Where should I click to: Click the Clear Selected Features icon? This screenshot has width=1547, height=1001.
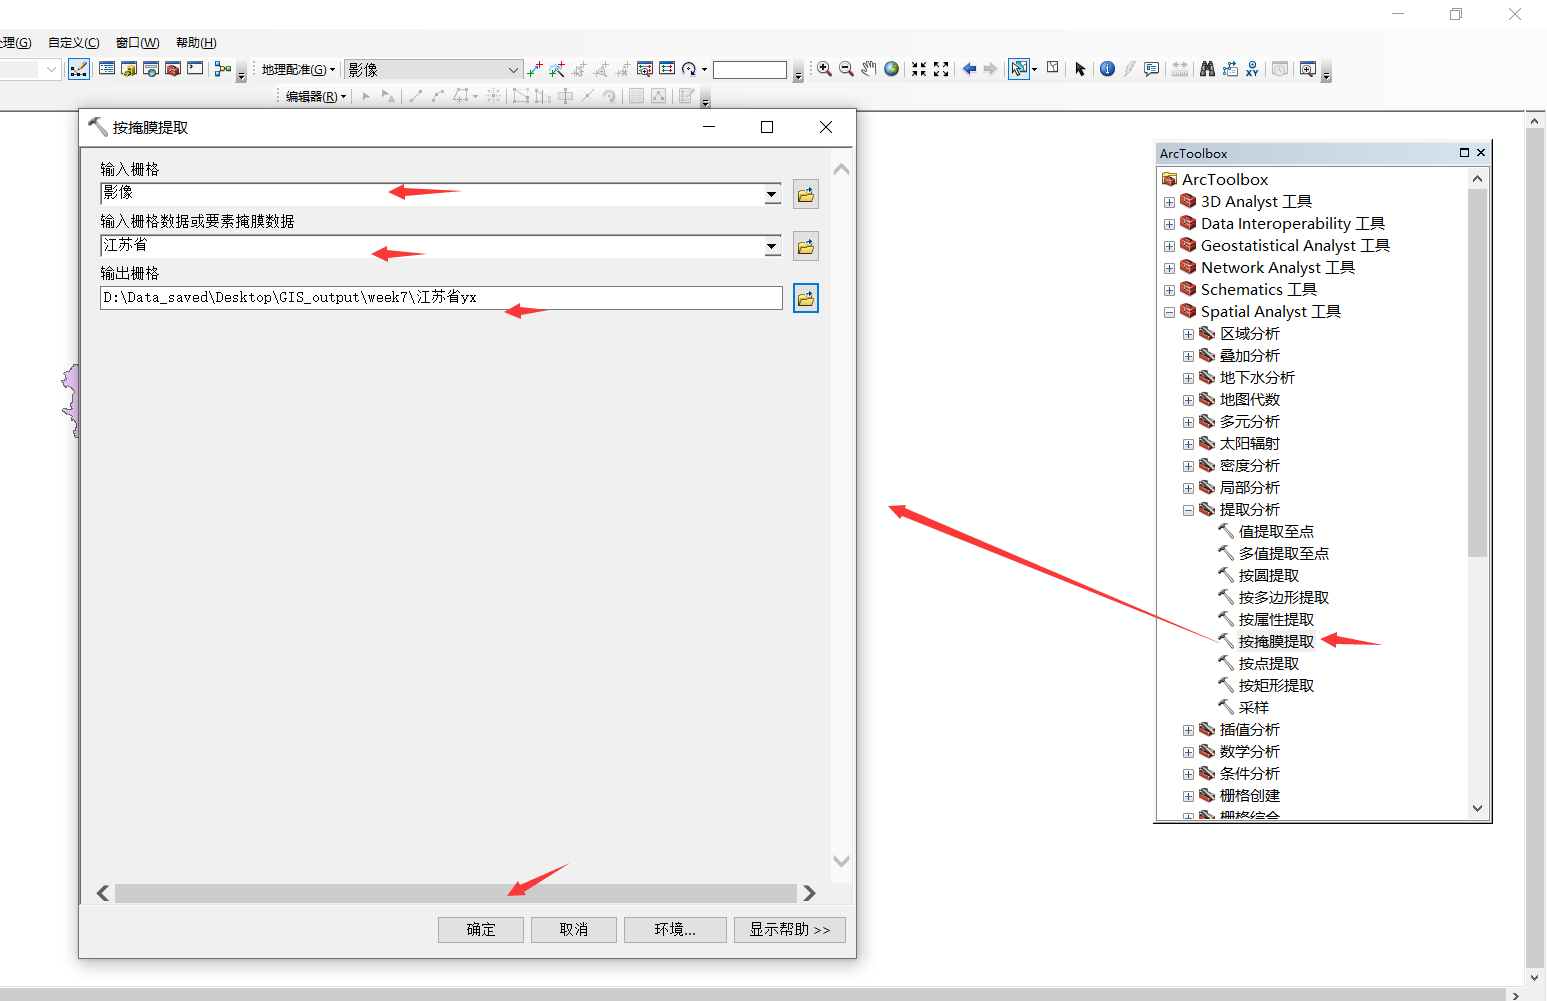coord(1053,69)
